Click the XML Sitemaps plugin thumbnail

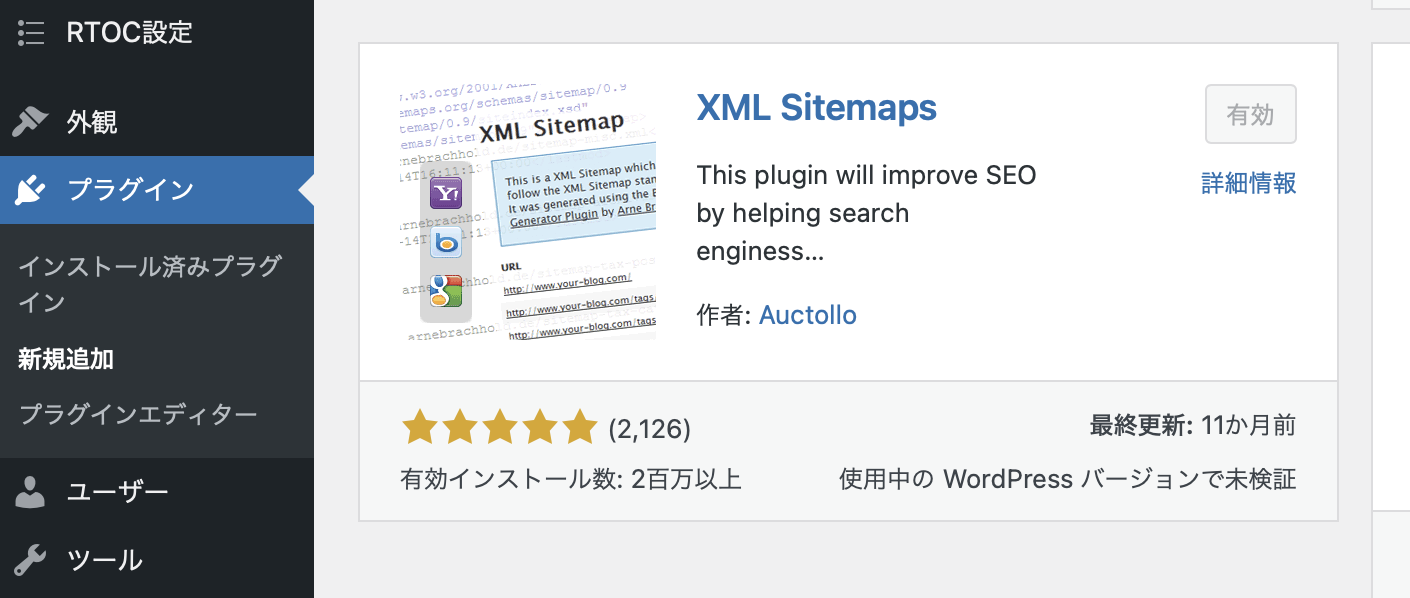(x=528, y=213)
